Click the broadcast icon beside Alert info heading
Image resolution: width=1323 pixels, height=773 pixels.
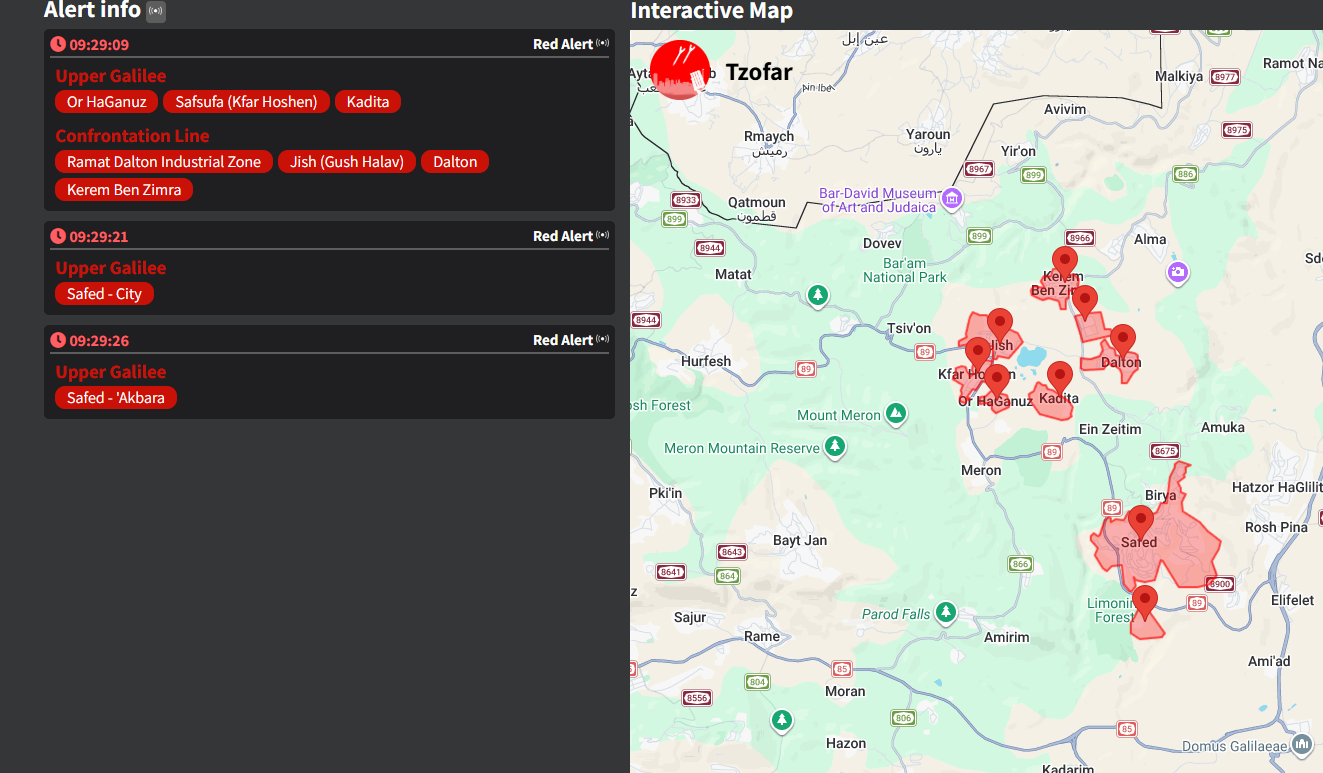(x=156, y=12)
